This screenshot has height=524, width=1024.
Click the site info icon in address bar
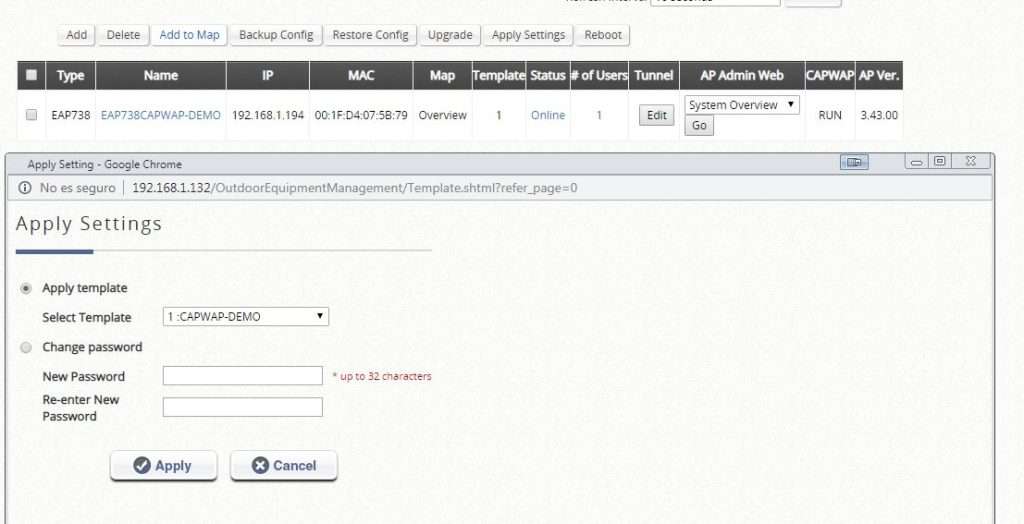[25, 188]
